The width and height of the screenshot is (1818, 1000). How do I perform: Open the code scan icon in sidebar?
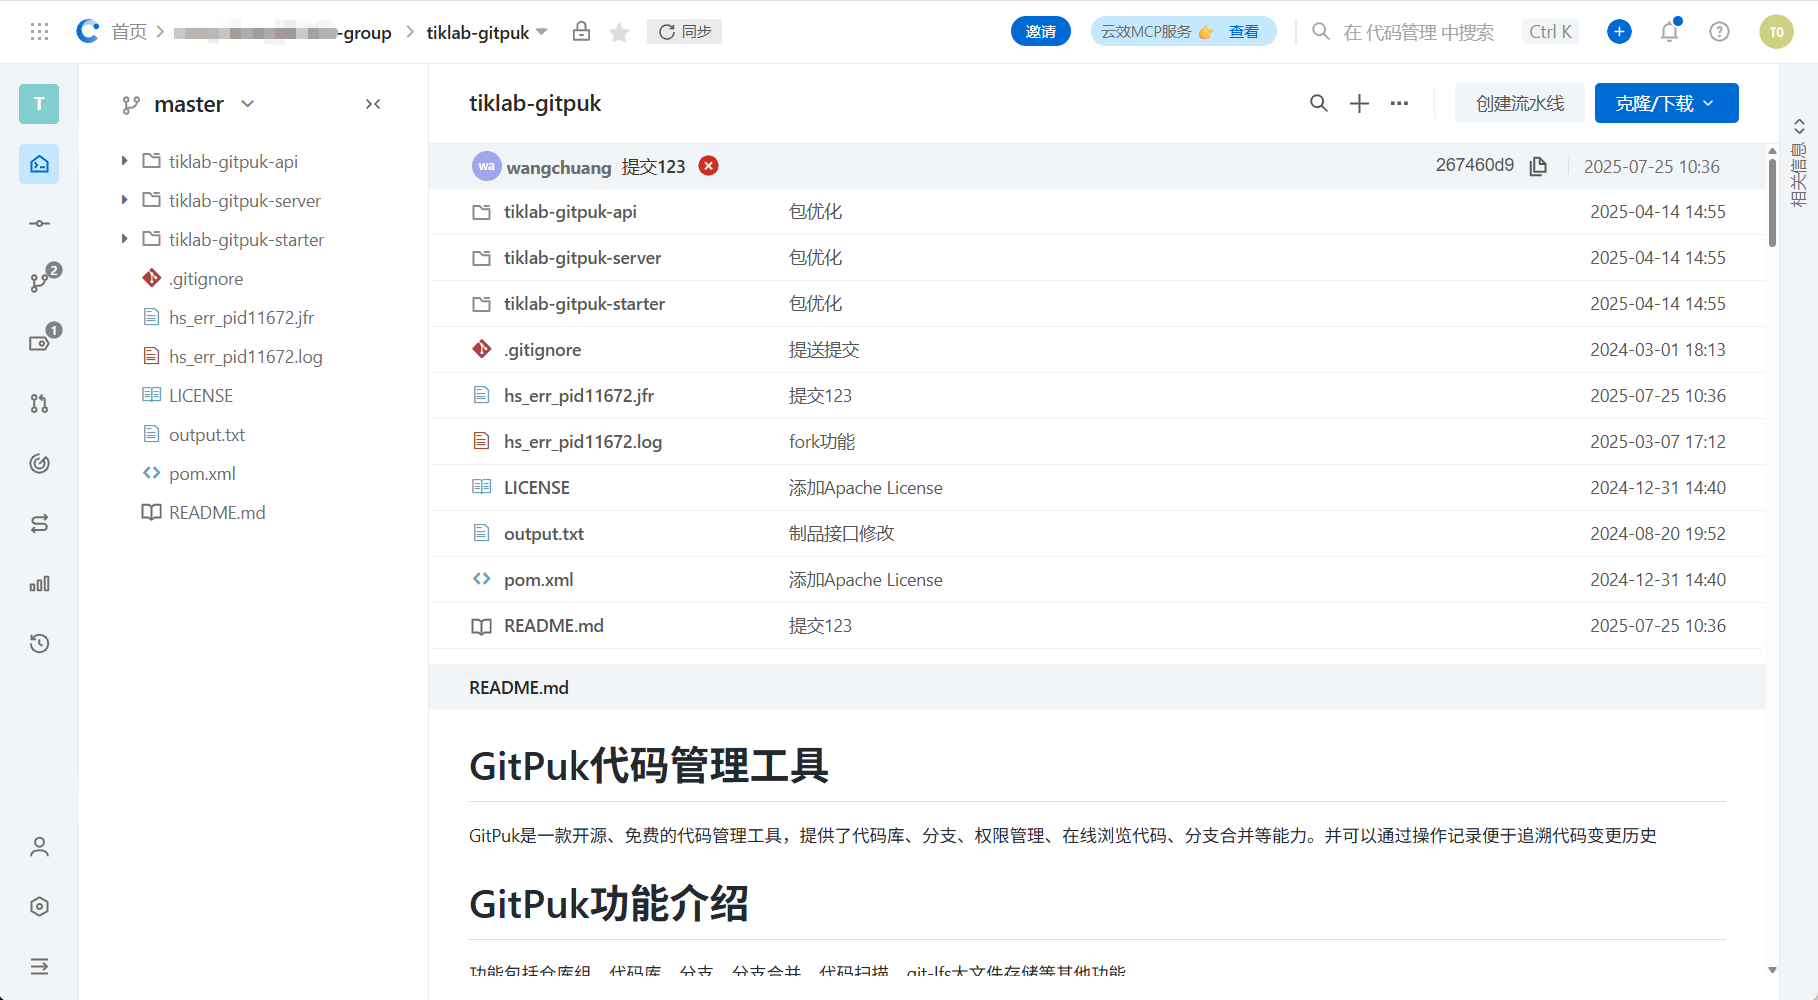[39, 463]
